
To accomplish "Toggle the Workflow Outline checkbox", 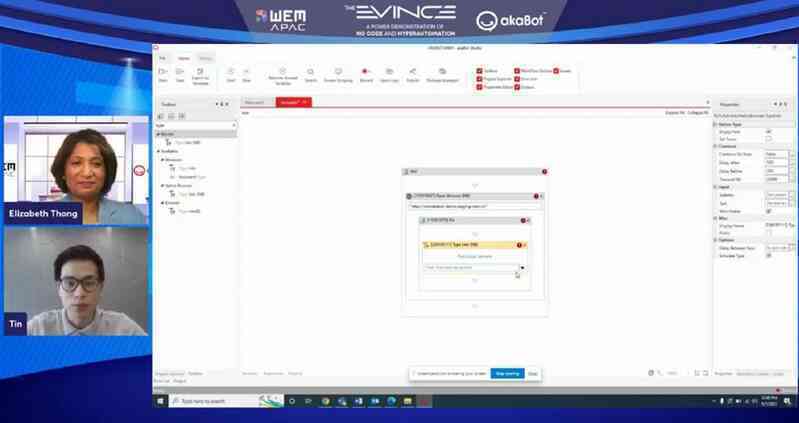I will (x=517, y=71).
